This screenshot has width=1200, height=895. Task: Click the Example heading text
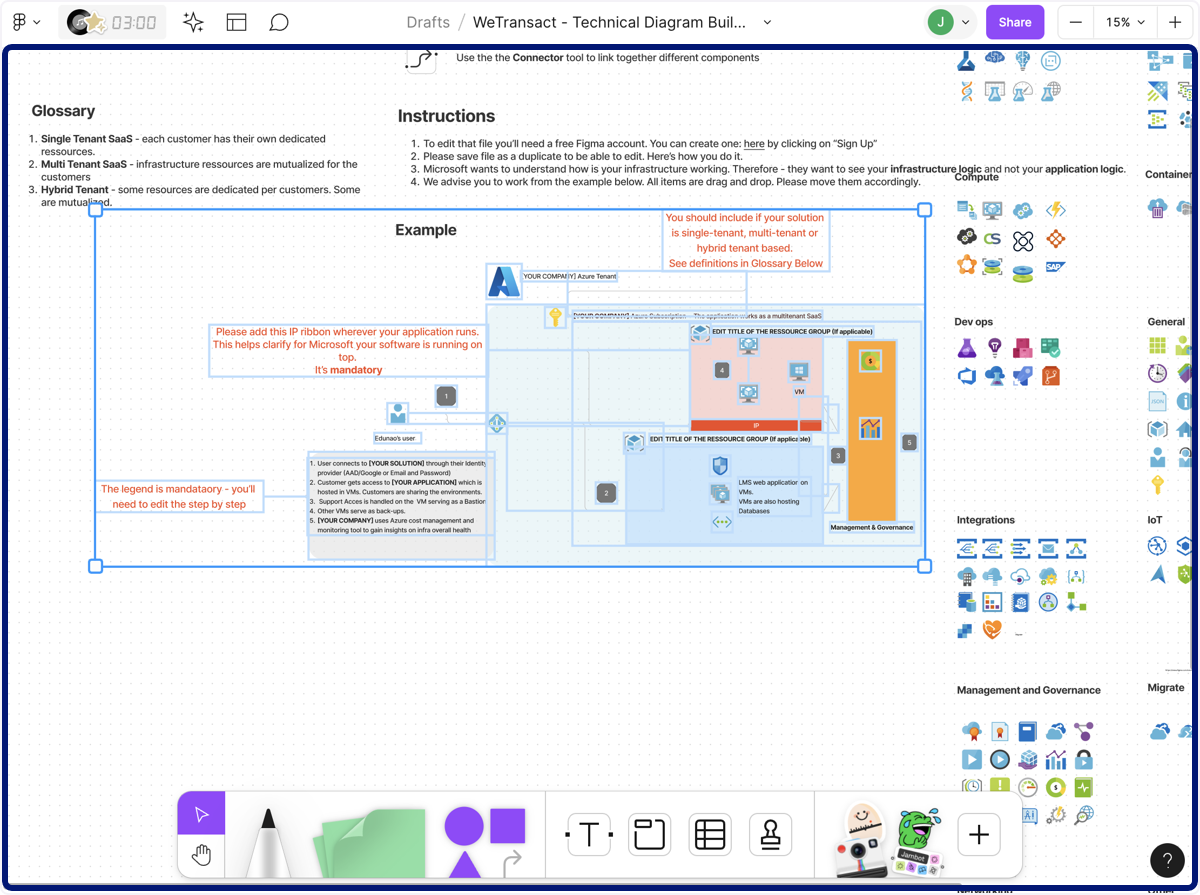pyautogui.click(x=426, y=230)
